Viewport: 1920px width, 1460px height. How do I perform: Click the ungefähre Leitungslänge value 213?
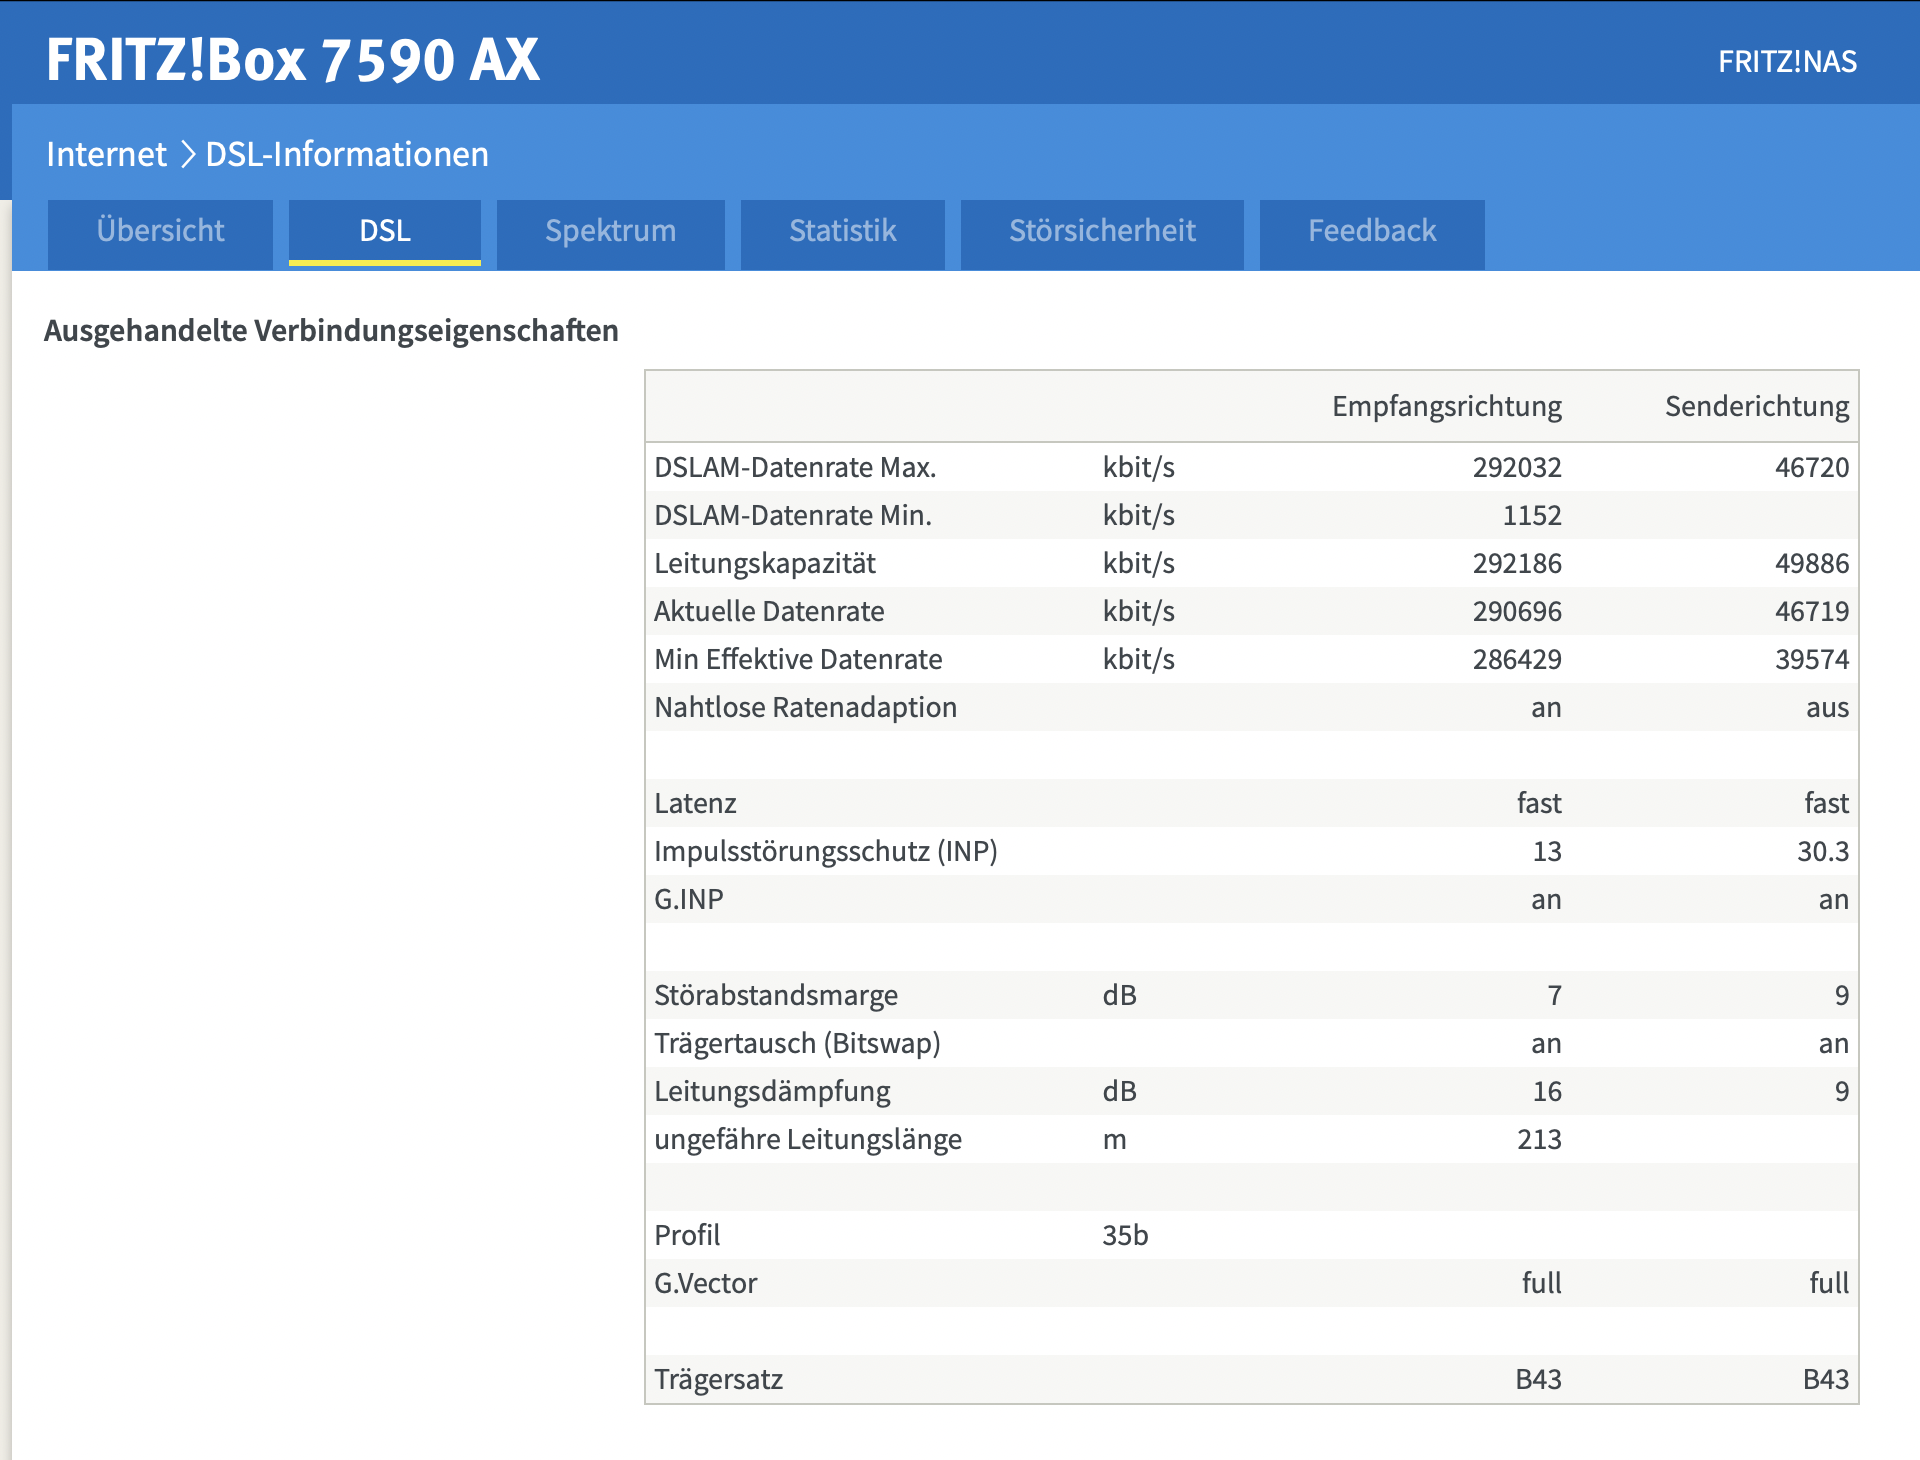click(x=1538, y=1139)
